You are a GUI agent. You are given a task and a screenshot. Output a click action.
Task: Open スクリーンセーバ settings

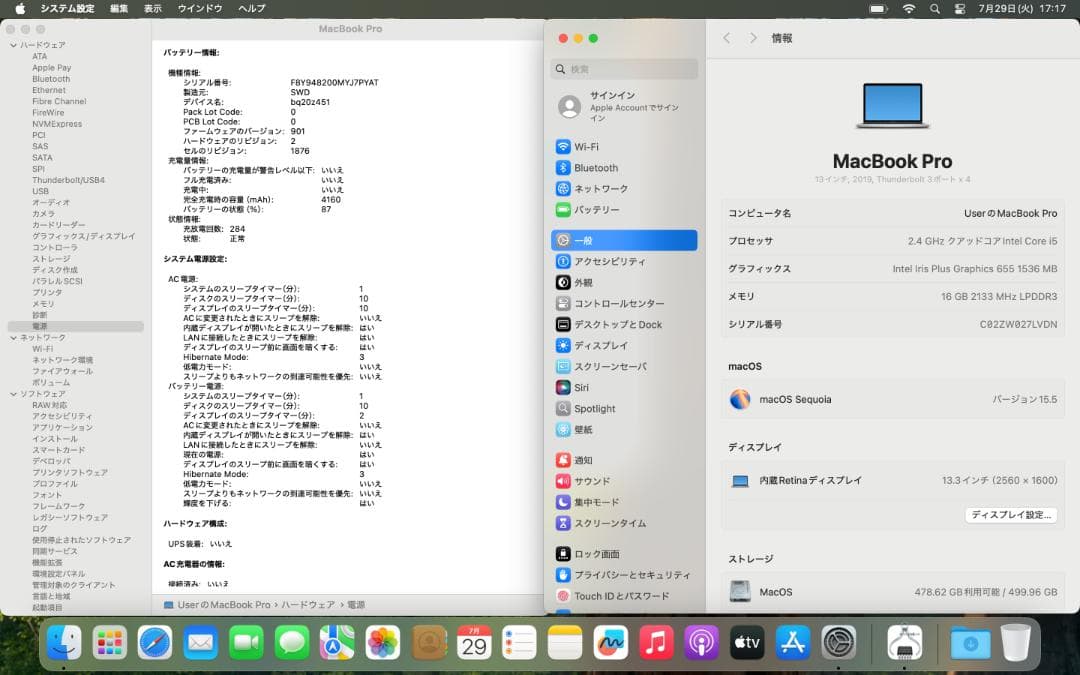[x=624, y=366]
